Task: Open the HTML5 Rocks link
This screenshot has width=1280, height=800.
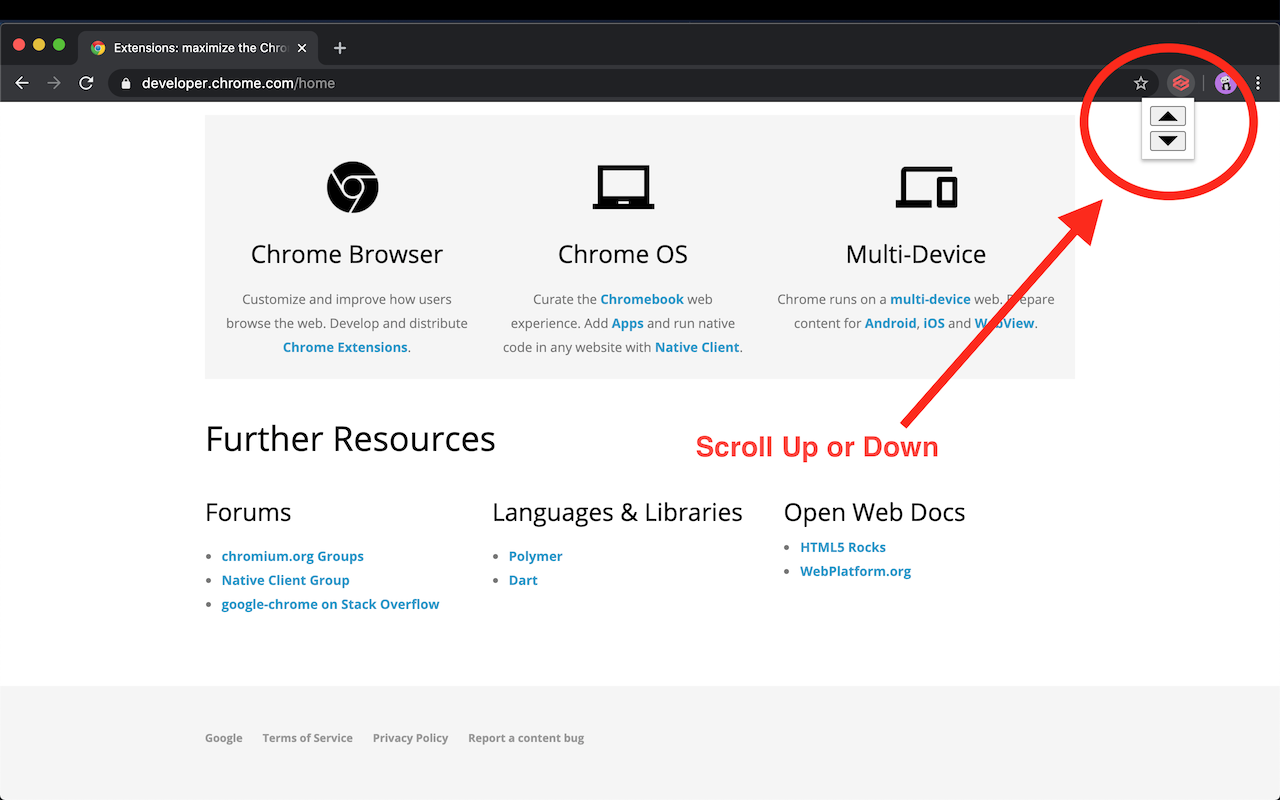Action: [843, 547]
